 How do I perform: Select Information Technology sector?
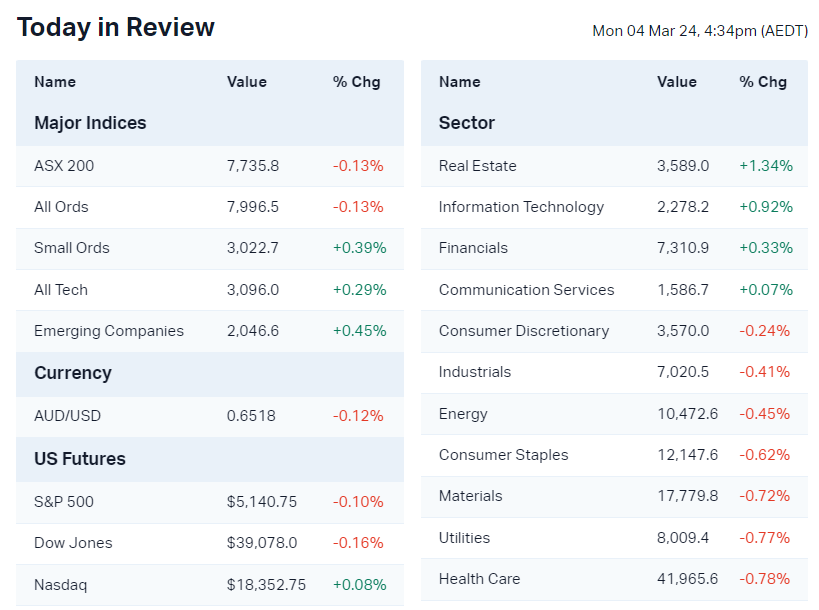click(x=521, y=207)
